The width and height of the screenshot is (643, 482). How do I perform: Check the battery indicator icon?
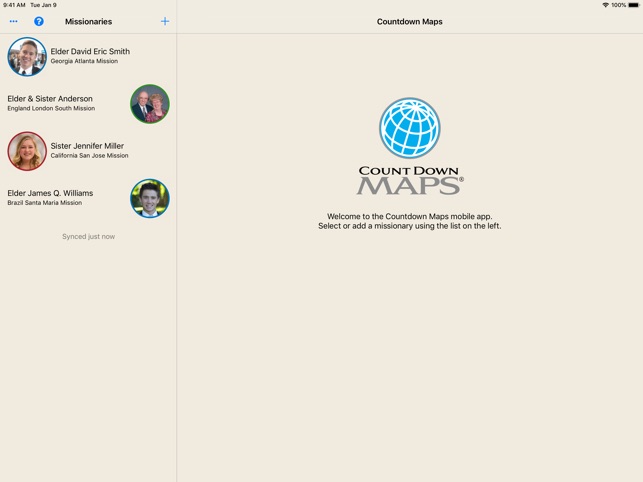coord(634,5)
